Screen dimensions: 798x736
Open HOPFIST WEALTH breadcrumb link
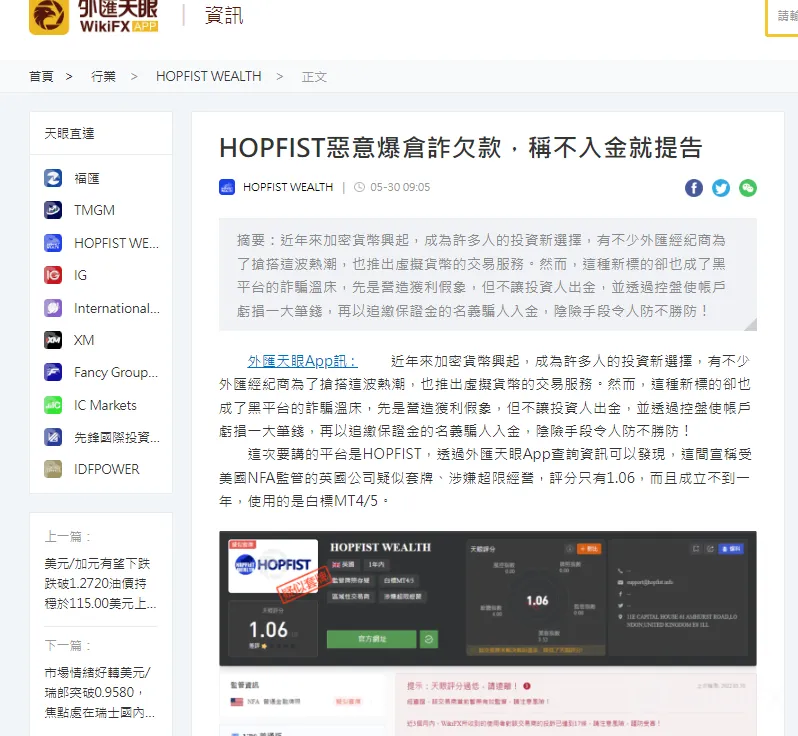tap(209, 76)
